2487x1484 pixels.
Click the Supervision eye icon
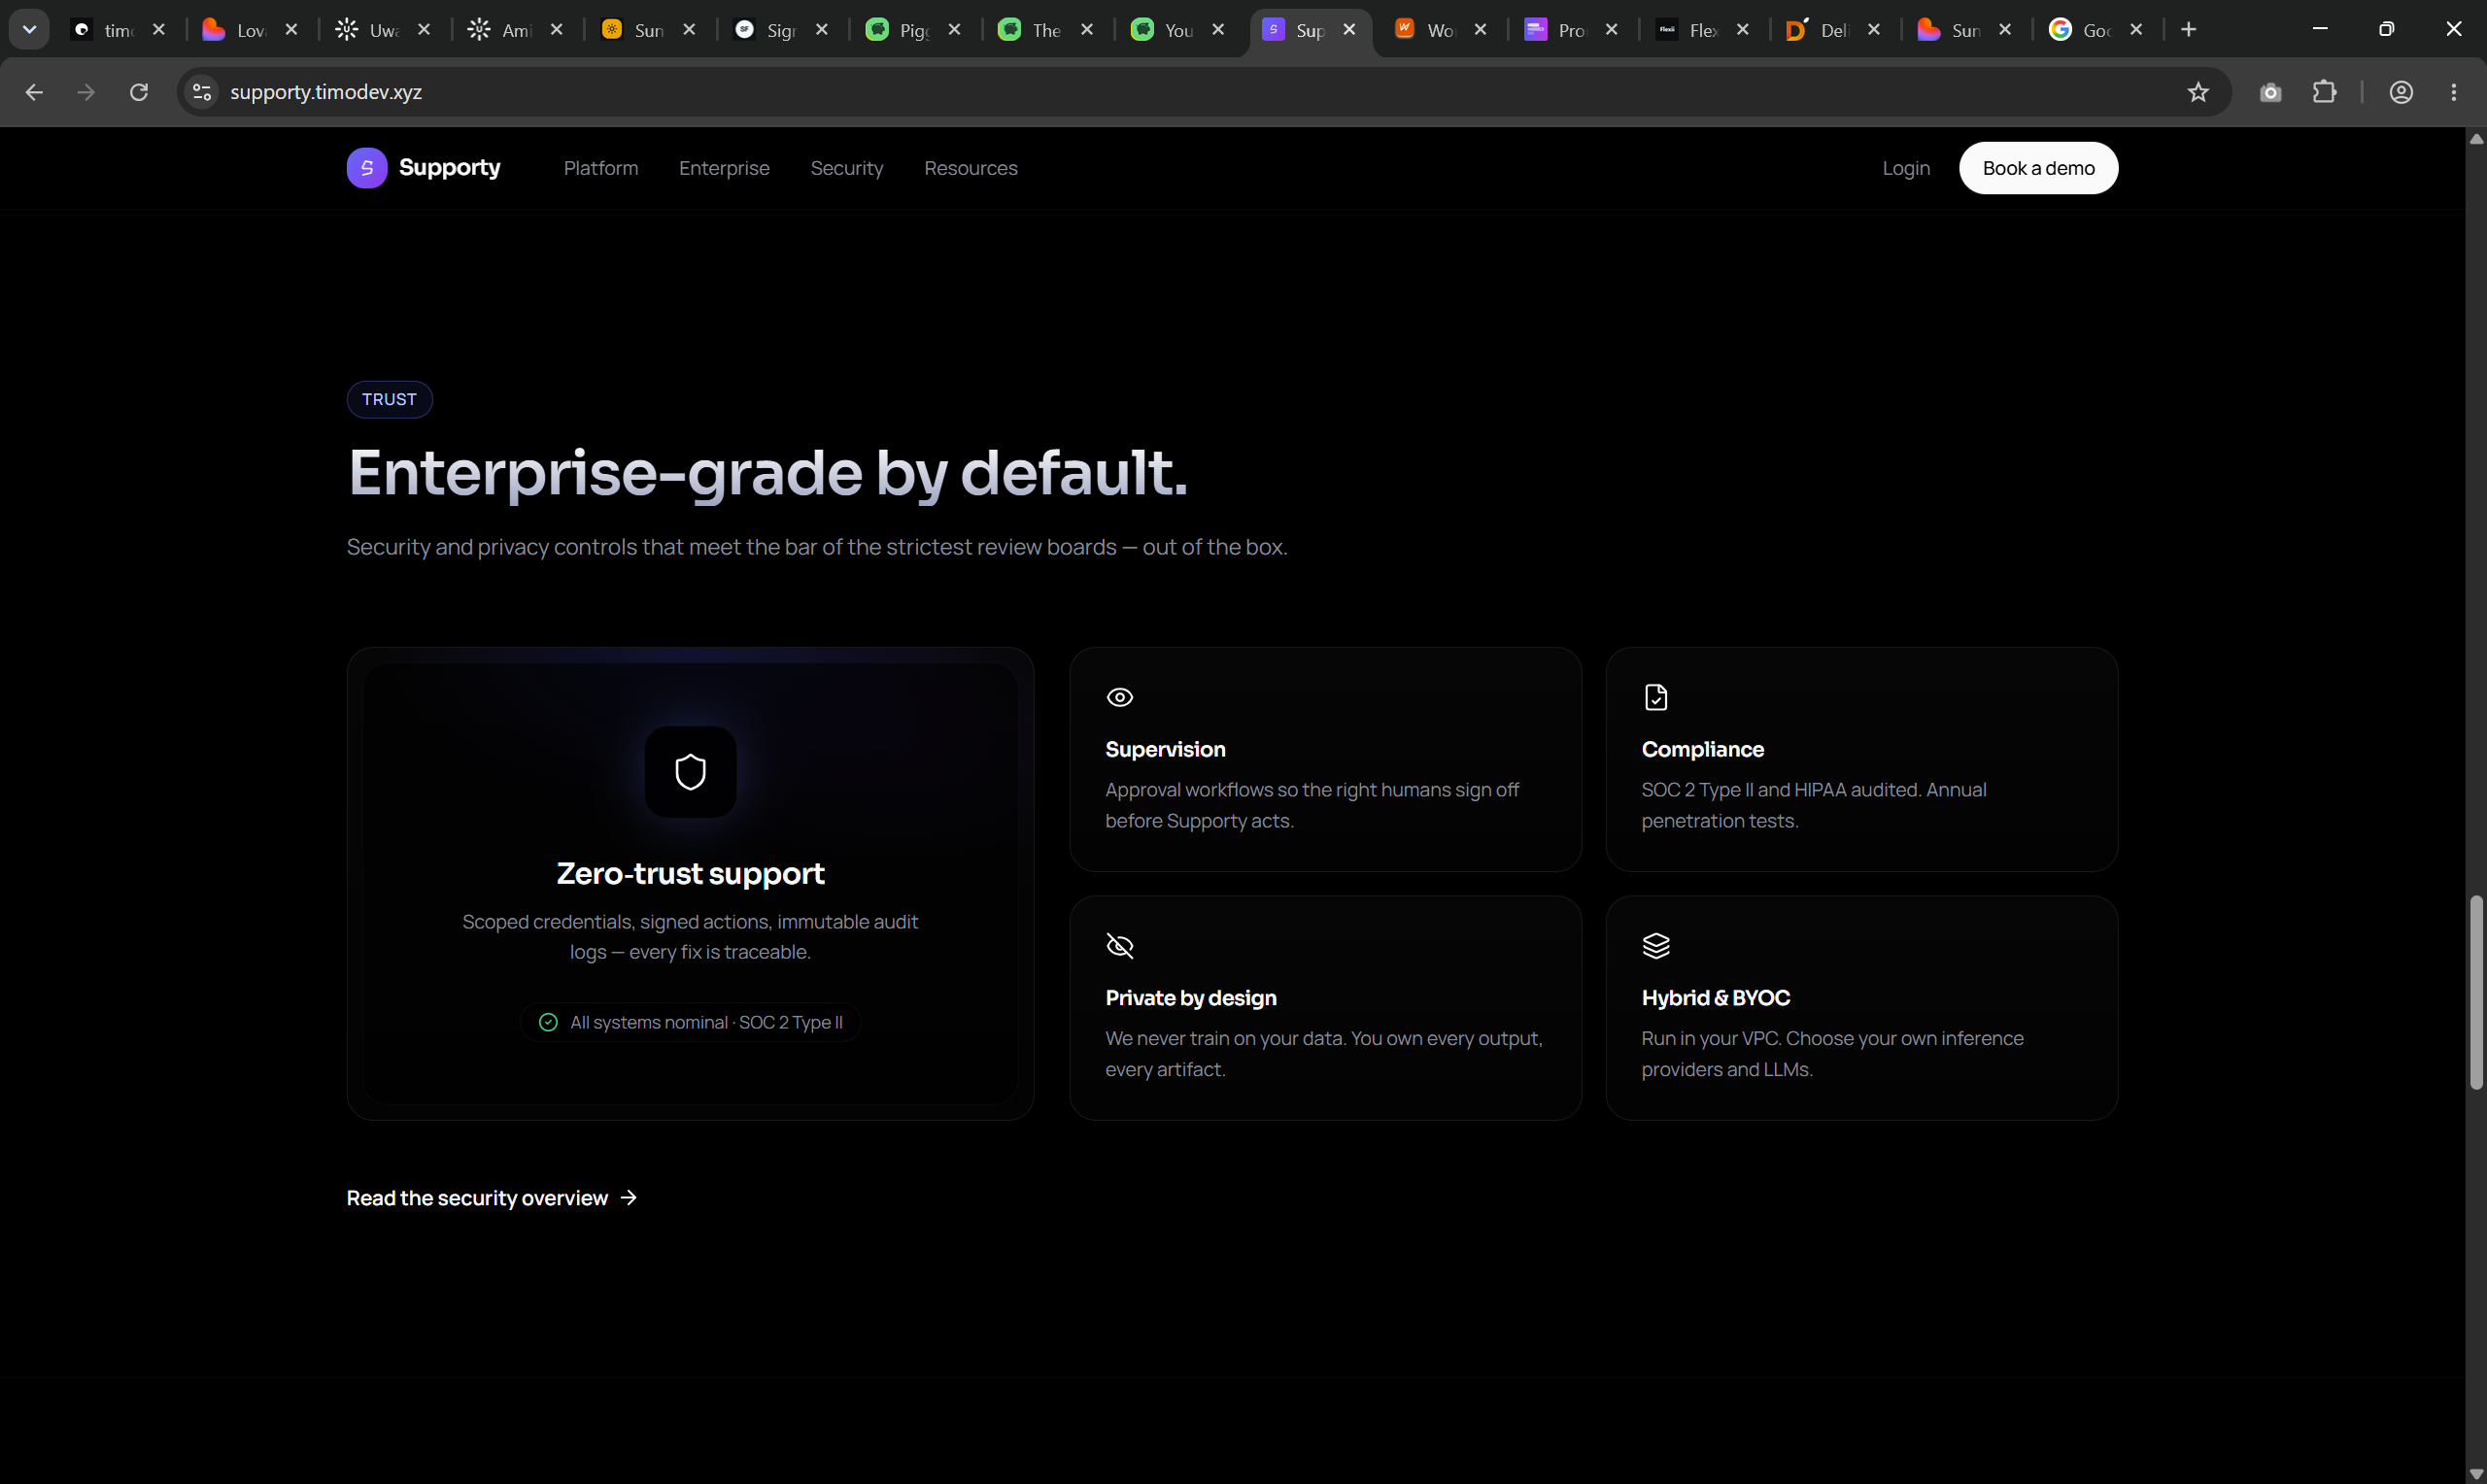(1120, 697)
